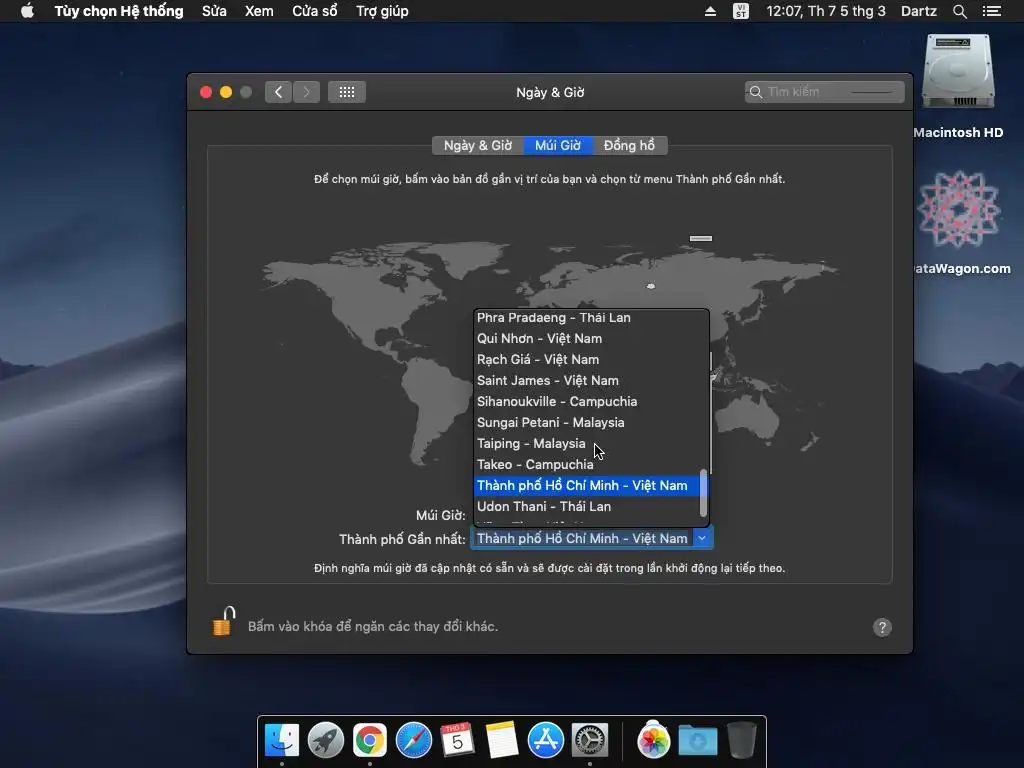This screenshot has width=1024, height=768.
Task: Open the Dartz user menu
Action: tap(918, 11)
